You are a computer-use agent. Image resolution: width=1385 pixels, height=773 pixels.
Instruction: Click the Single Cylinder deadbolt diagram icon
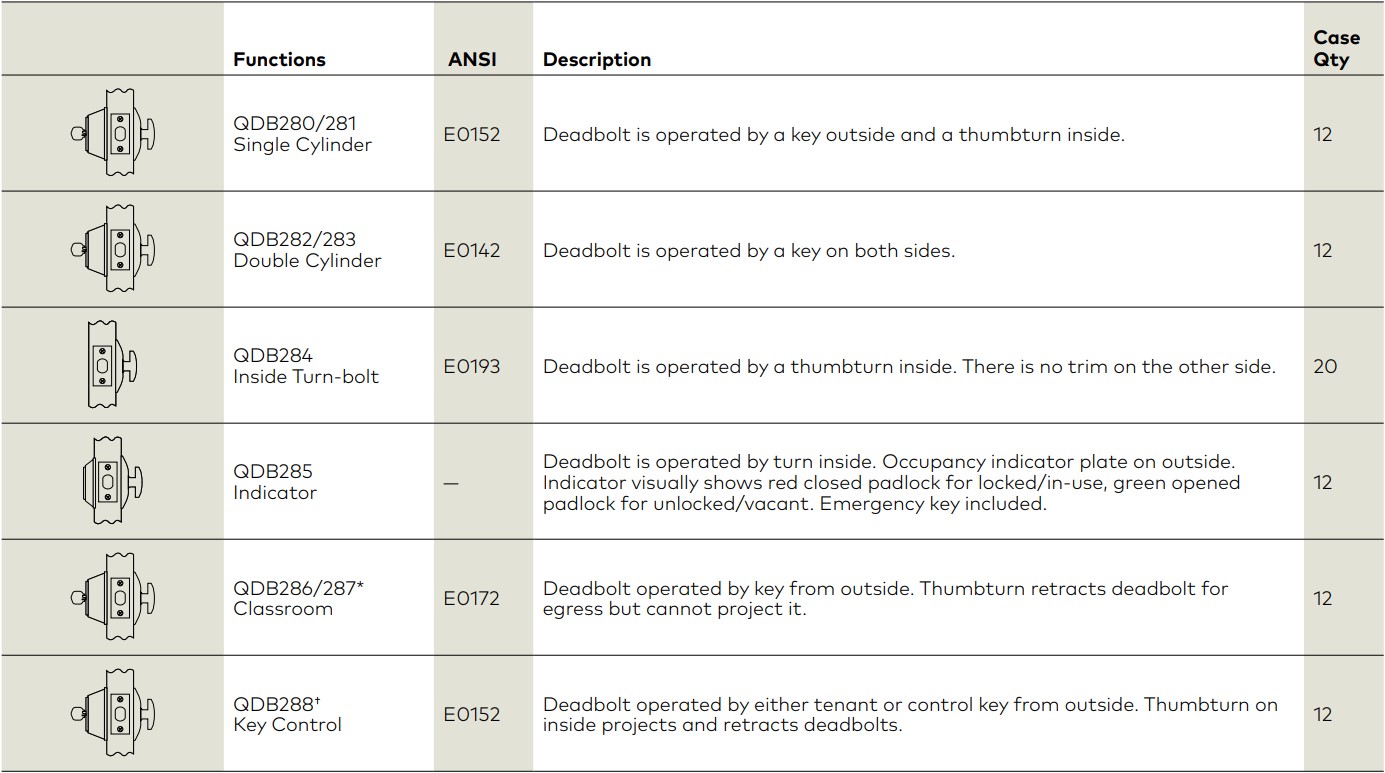click(x=113, y=134)
